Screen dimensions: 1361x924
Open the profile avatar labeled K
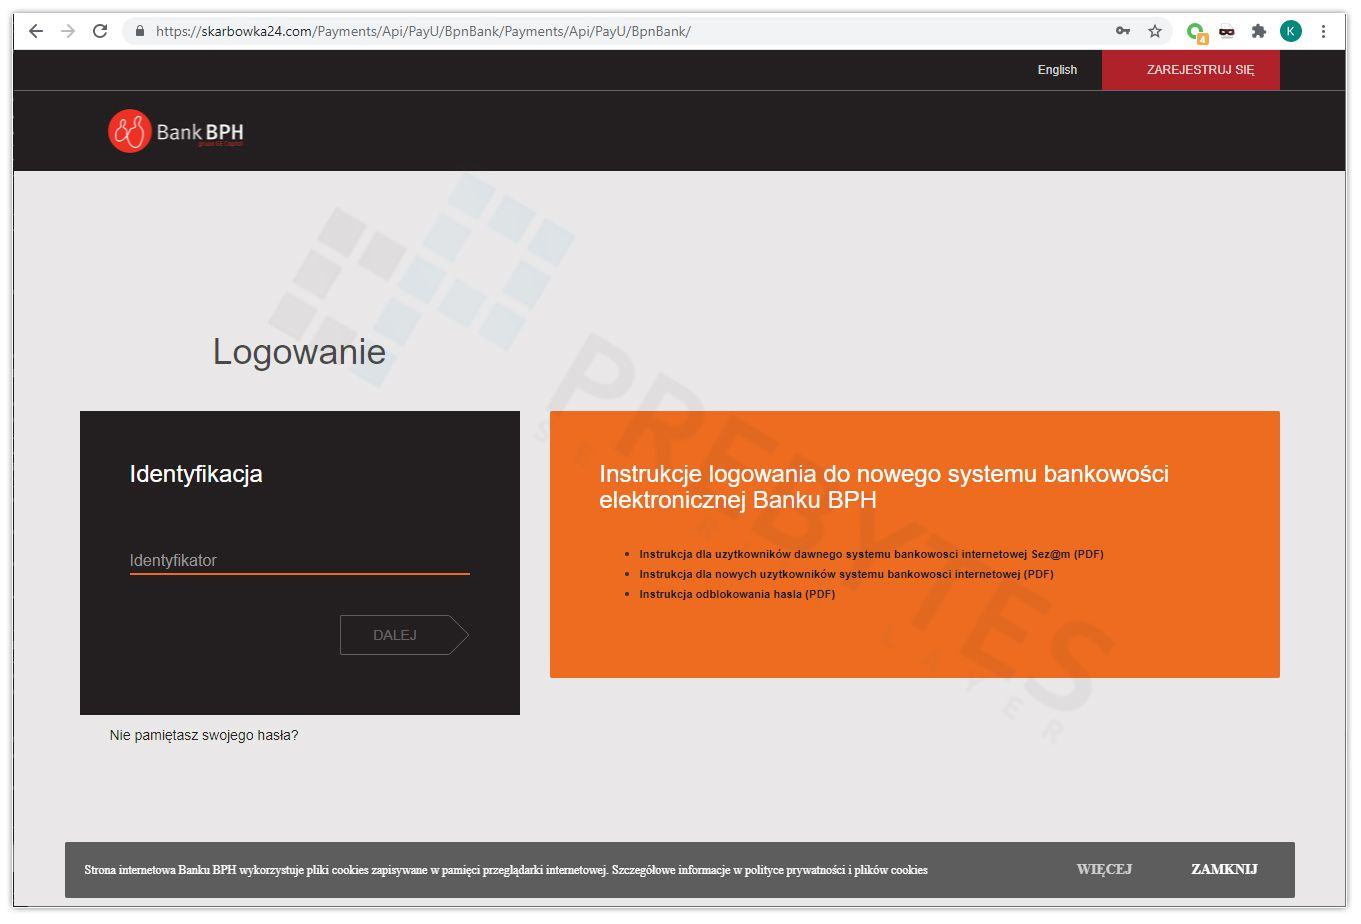[x=1291, y=31]
